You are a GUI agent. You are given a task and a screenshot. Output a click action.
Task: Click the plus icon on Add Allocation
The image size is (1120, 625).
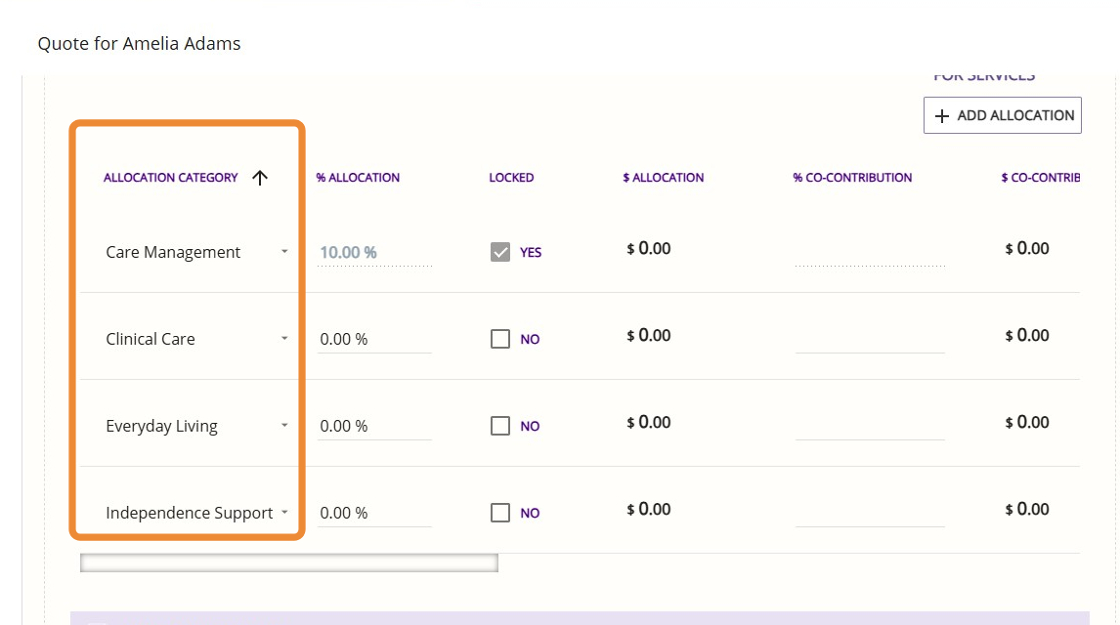941,116
